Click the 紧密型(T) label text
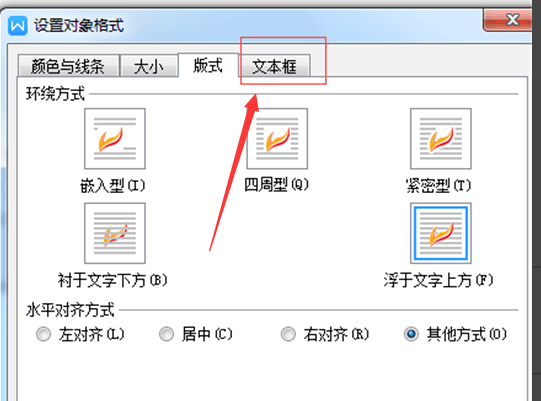Screen dimensions: 541x401 pyautogui.click(x=439, y=186)
